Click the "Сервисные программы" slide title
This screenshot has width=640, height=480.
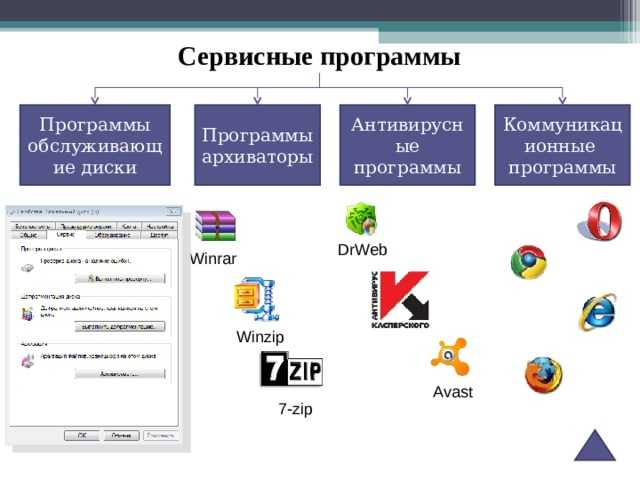(319, 57)
